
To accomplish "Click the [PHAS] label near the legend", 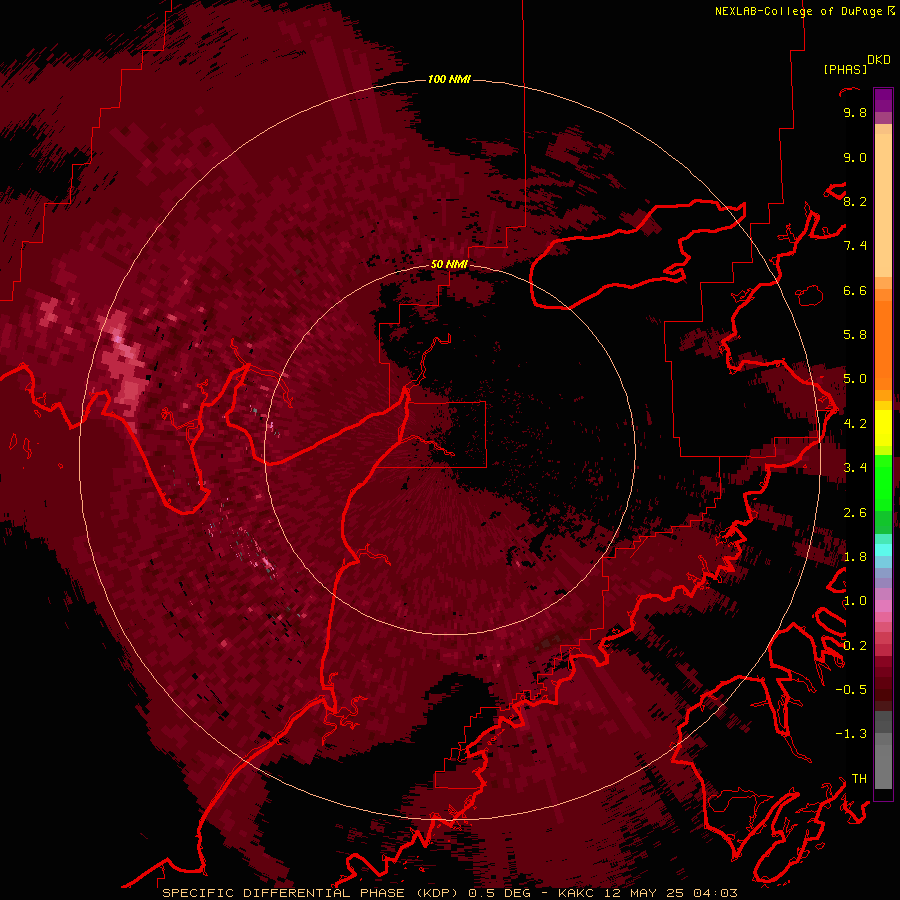I will tap(845, 69).
